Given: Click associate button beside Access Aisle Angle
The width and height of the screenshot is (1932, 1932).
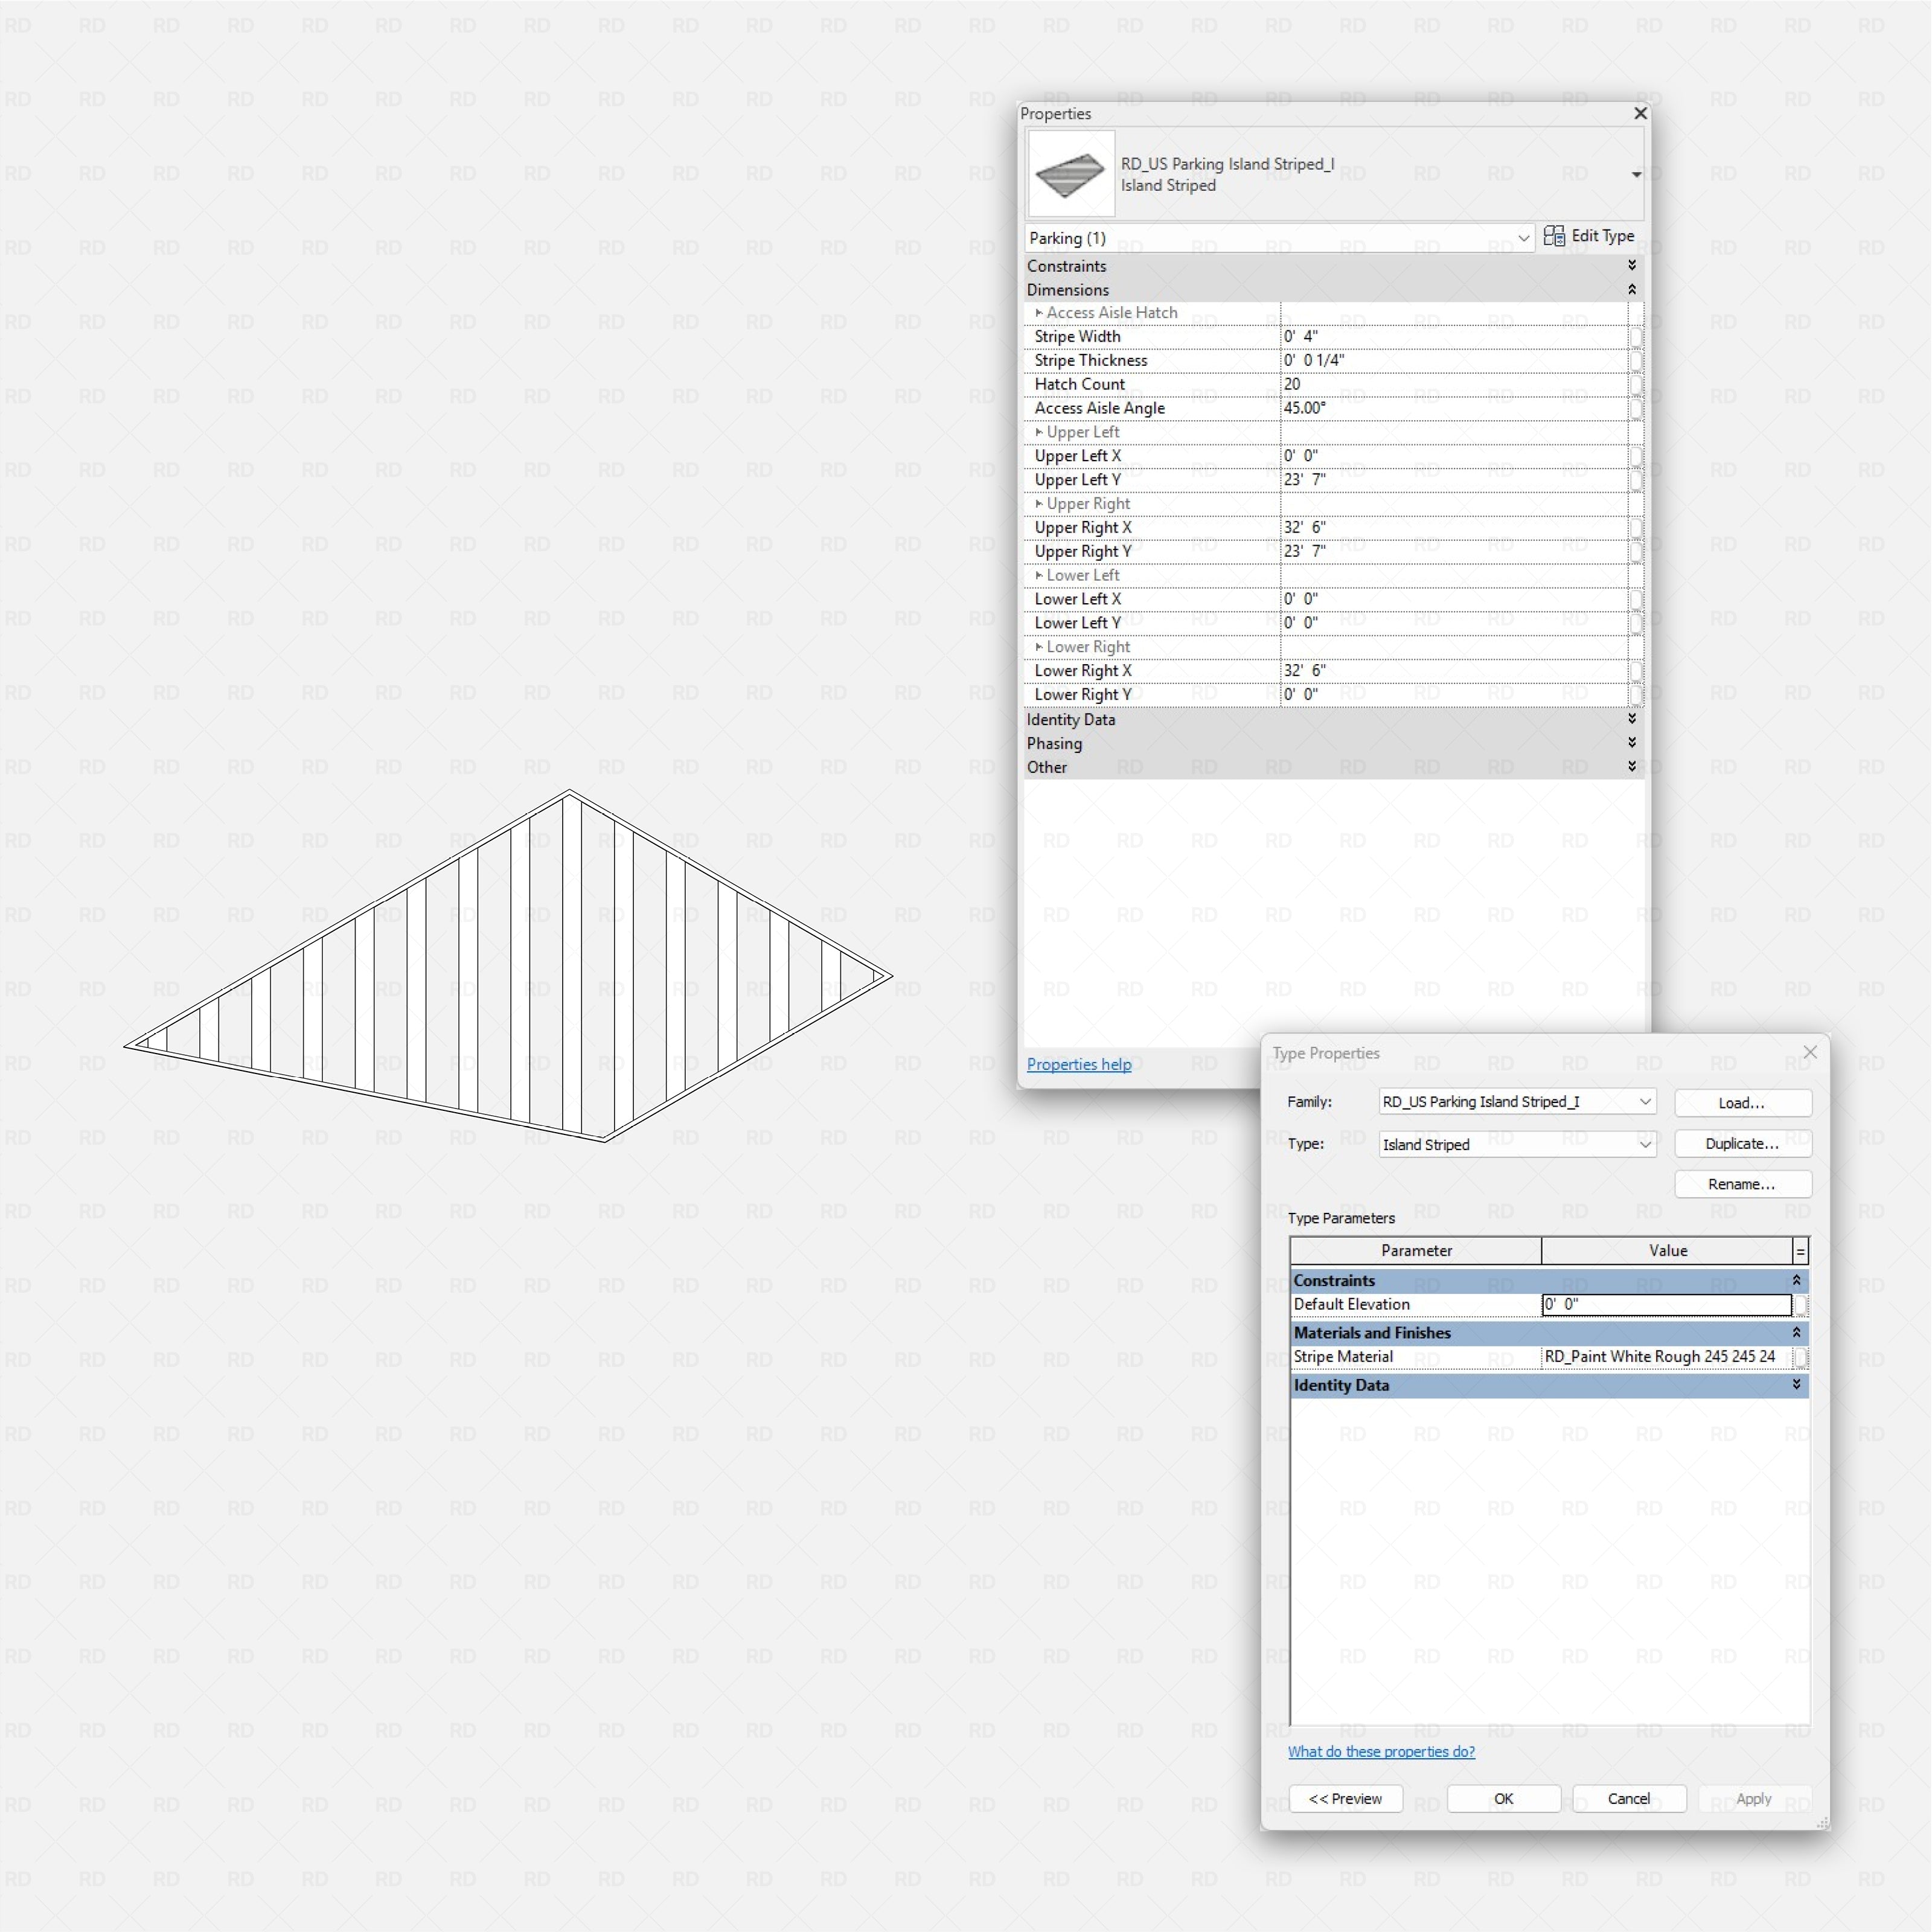Looking at the screenshot, I should click(1636, 408).
